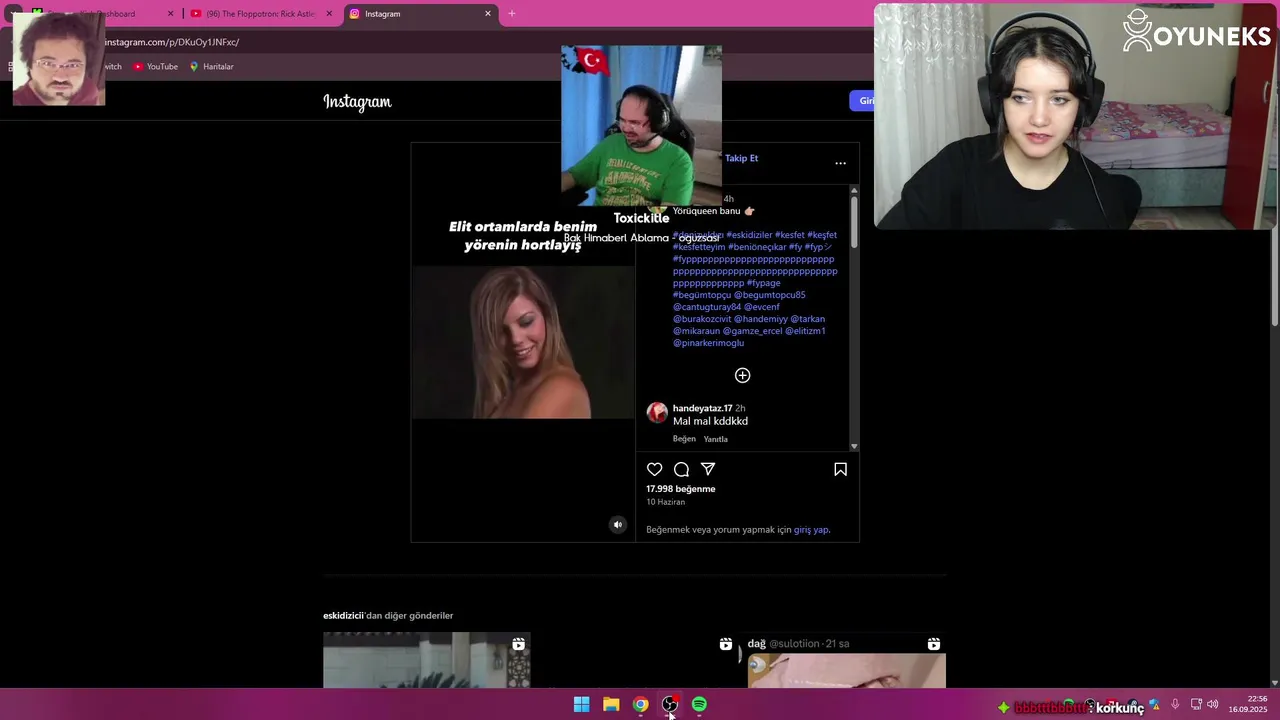Play the reel video of blonde woman
This screenshot has width=1280, height=720.
pos(523,342)
